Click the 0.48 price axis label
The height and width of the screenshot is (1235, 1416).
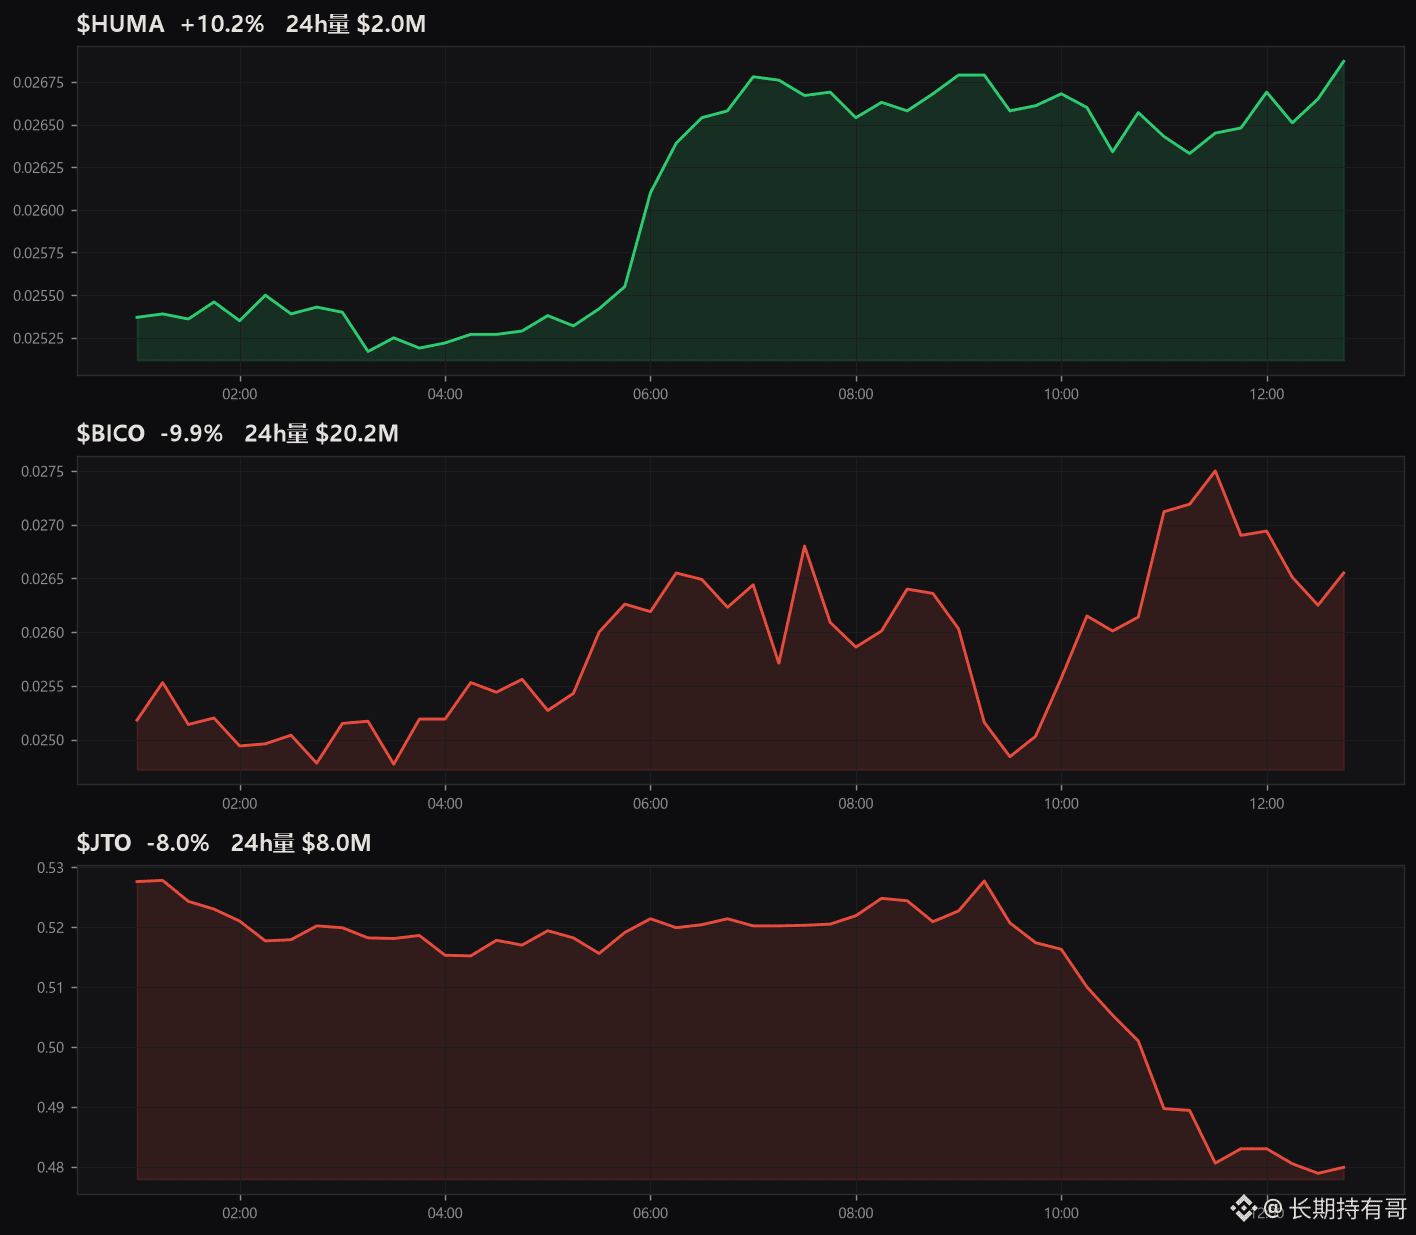(x=50, y=1168)
